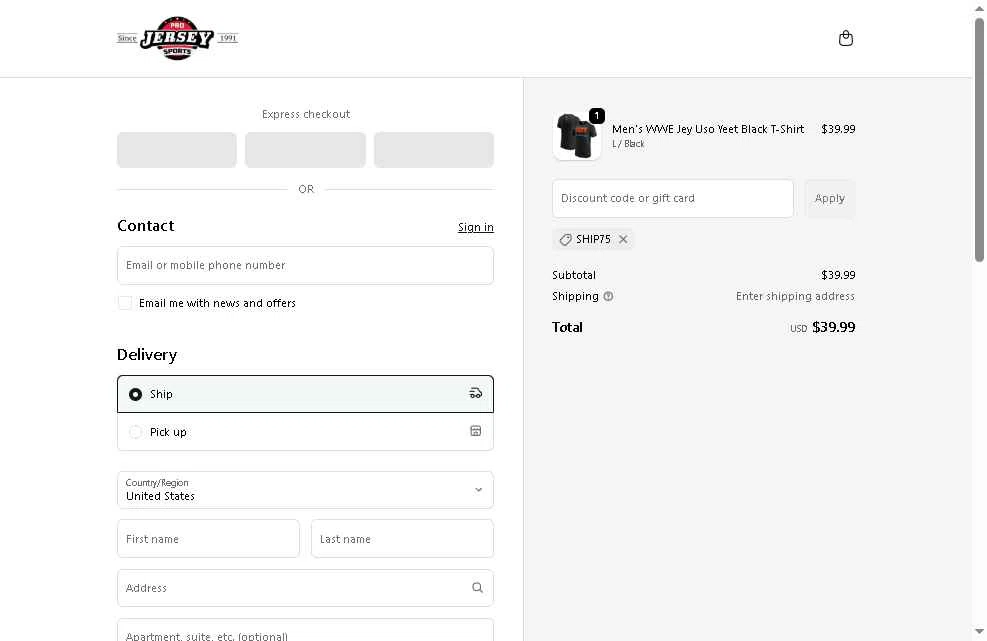This screenshot has width=987, height=641.
Task: Open the shipping info help icon
Action: pyautogui.click(x=608, y=296)
